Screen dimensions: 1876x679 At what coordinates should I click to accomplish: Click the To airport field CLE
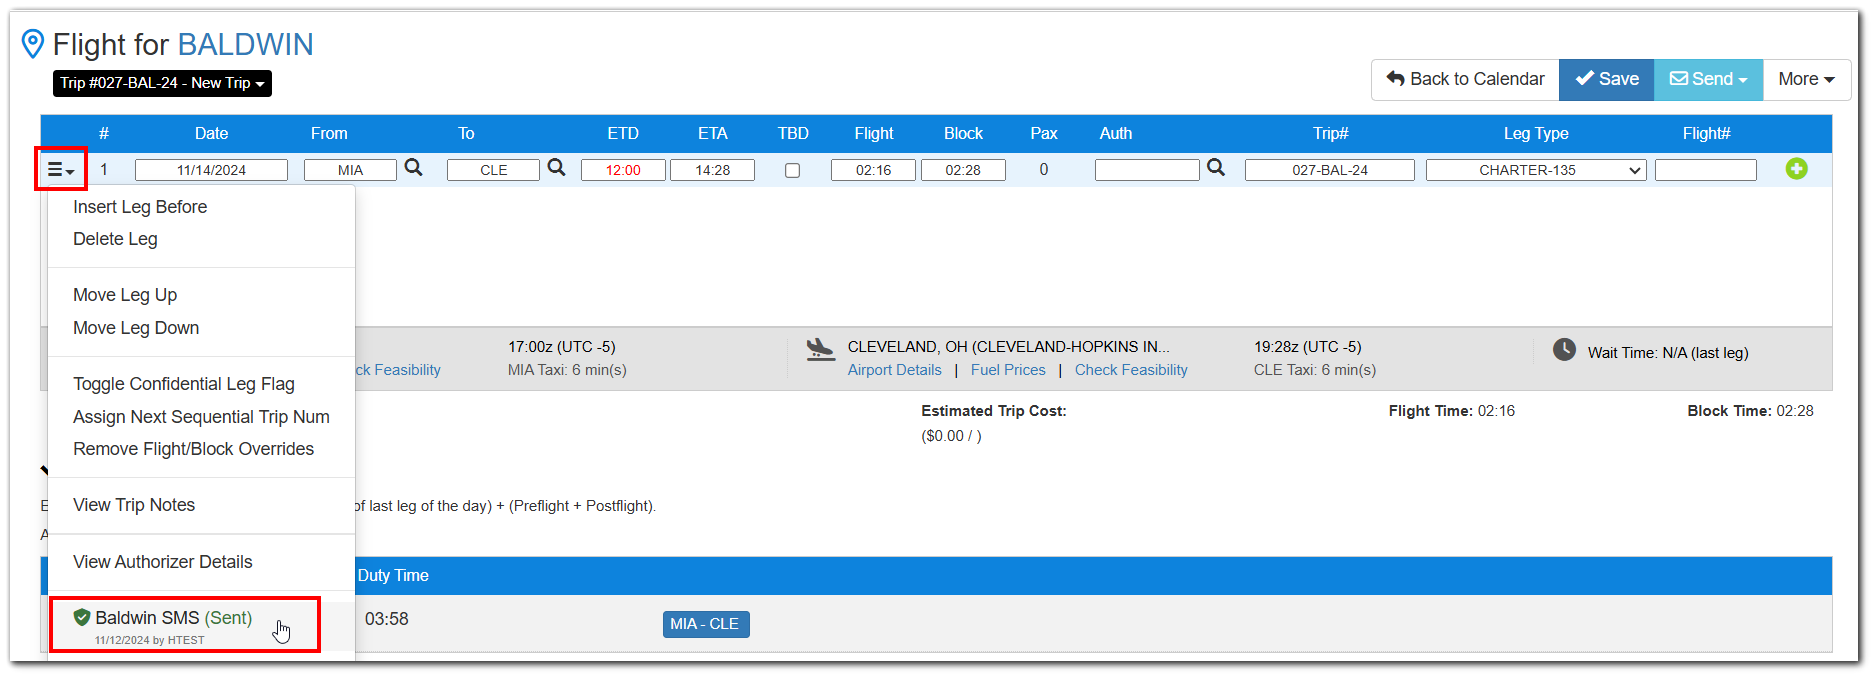[x=493, y=170]
